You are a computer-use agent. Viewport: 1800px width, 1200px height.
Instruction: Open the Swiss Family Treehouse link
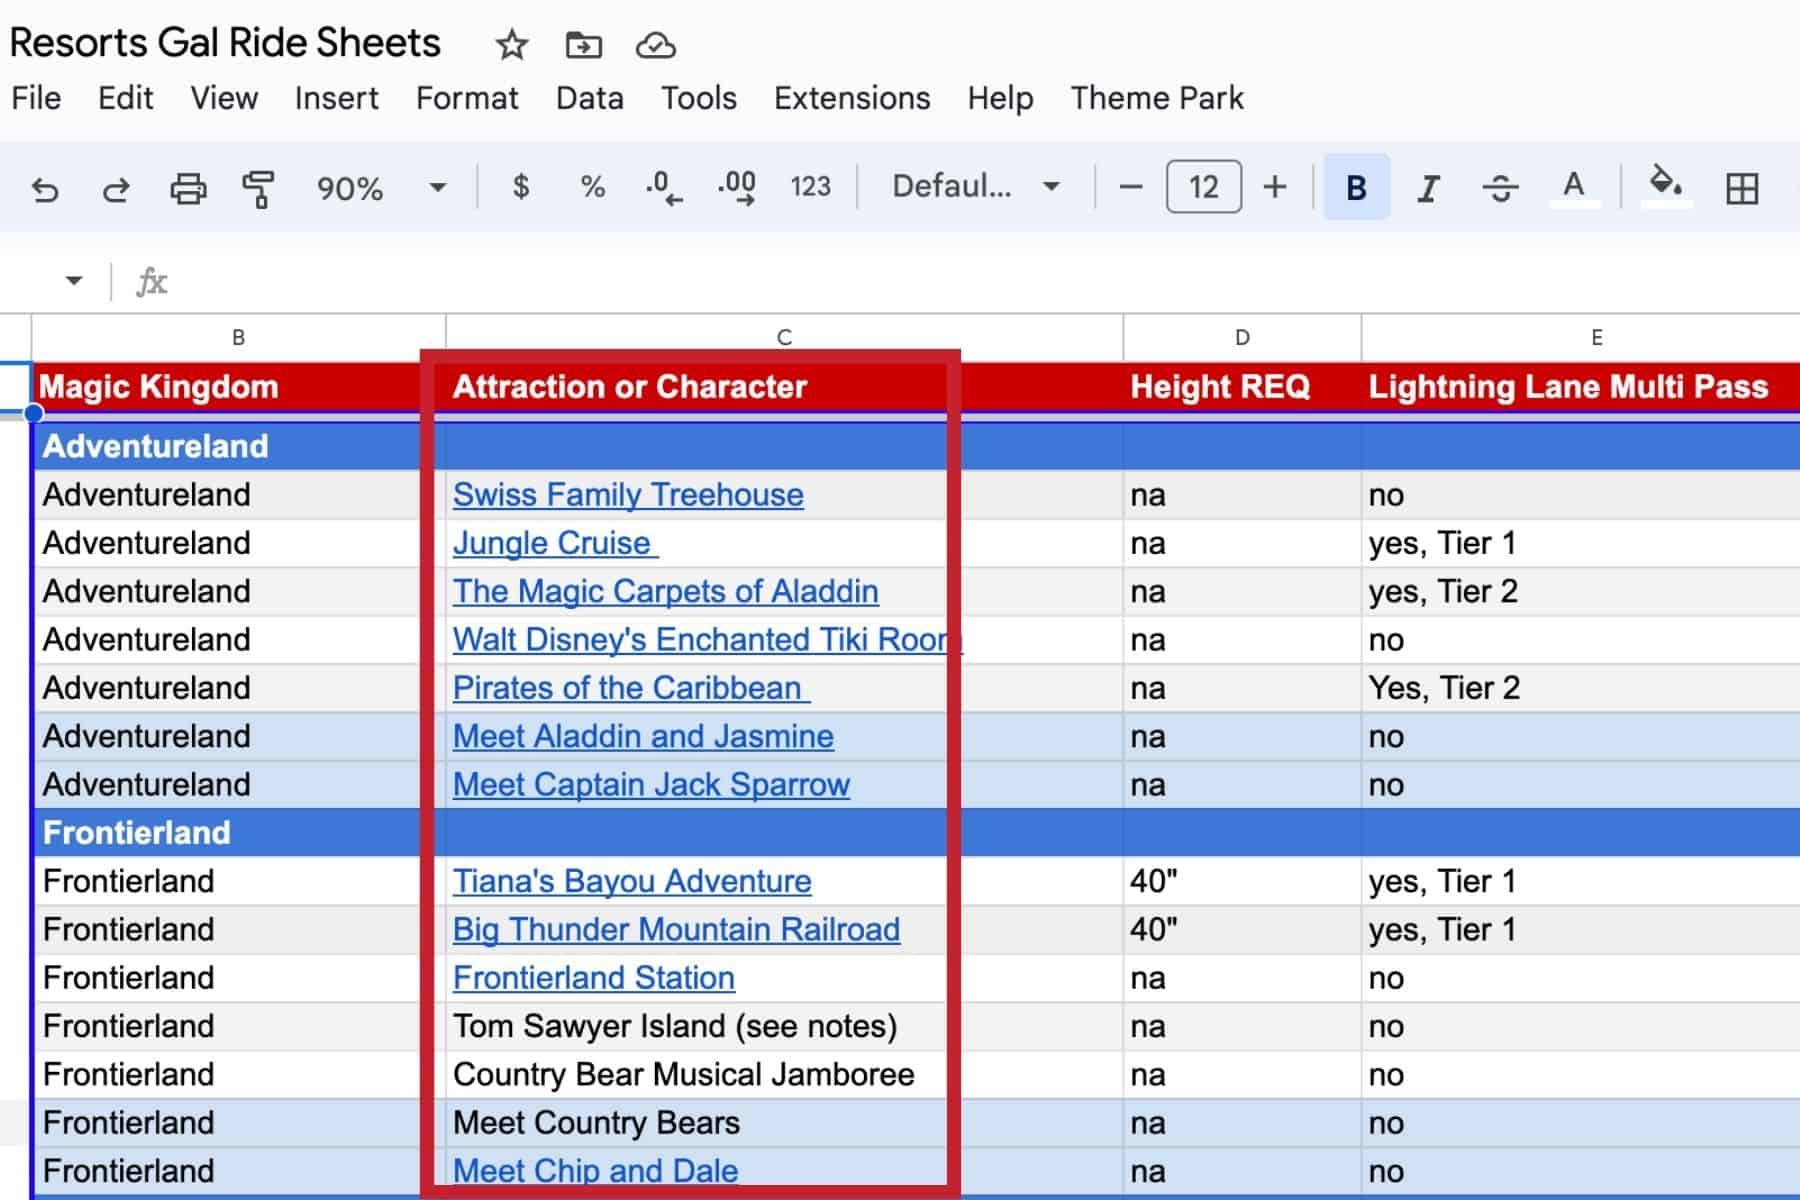coord(628,495)
